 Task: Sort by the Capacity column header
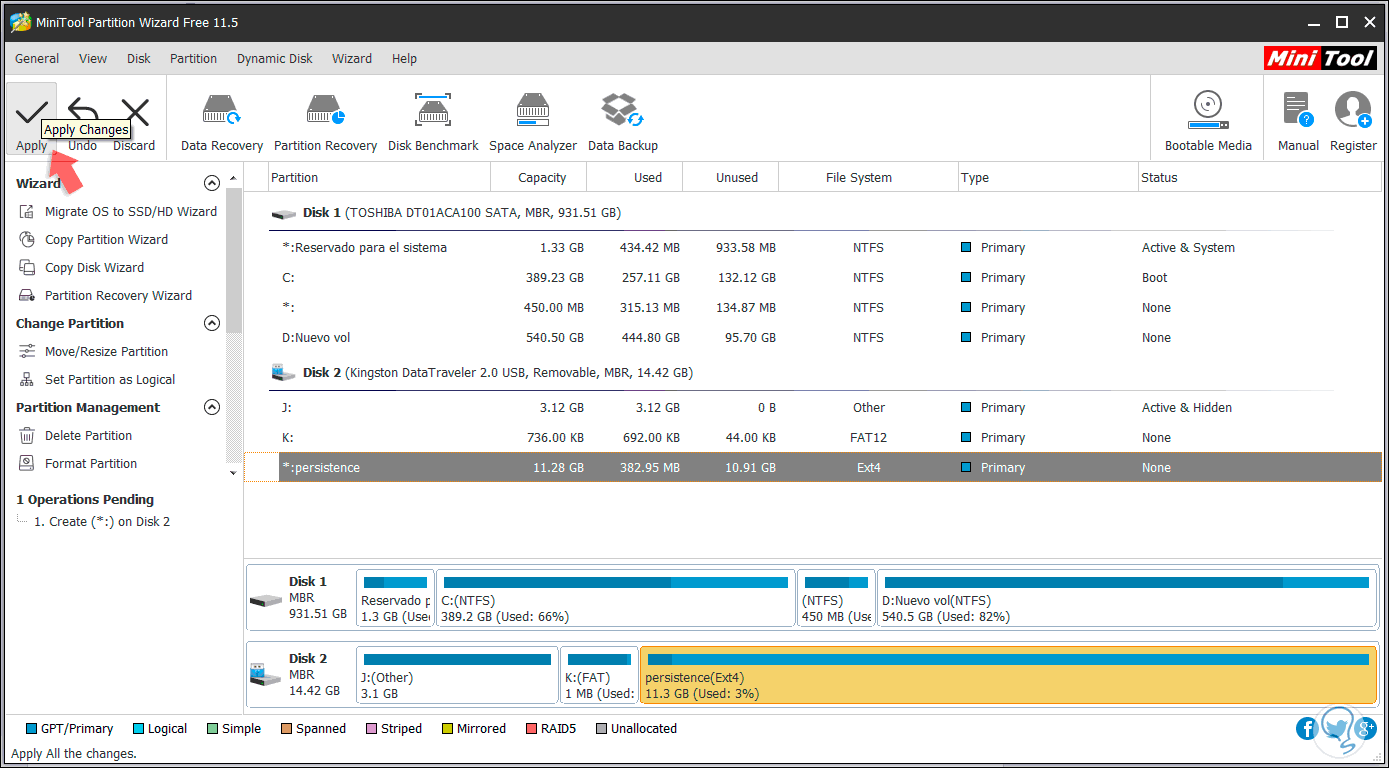539,177
